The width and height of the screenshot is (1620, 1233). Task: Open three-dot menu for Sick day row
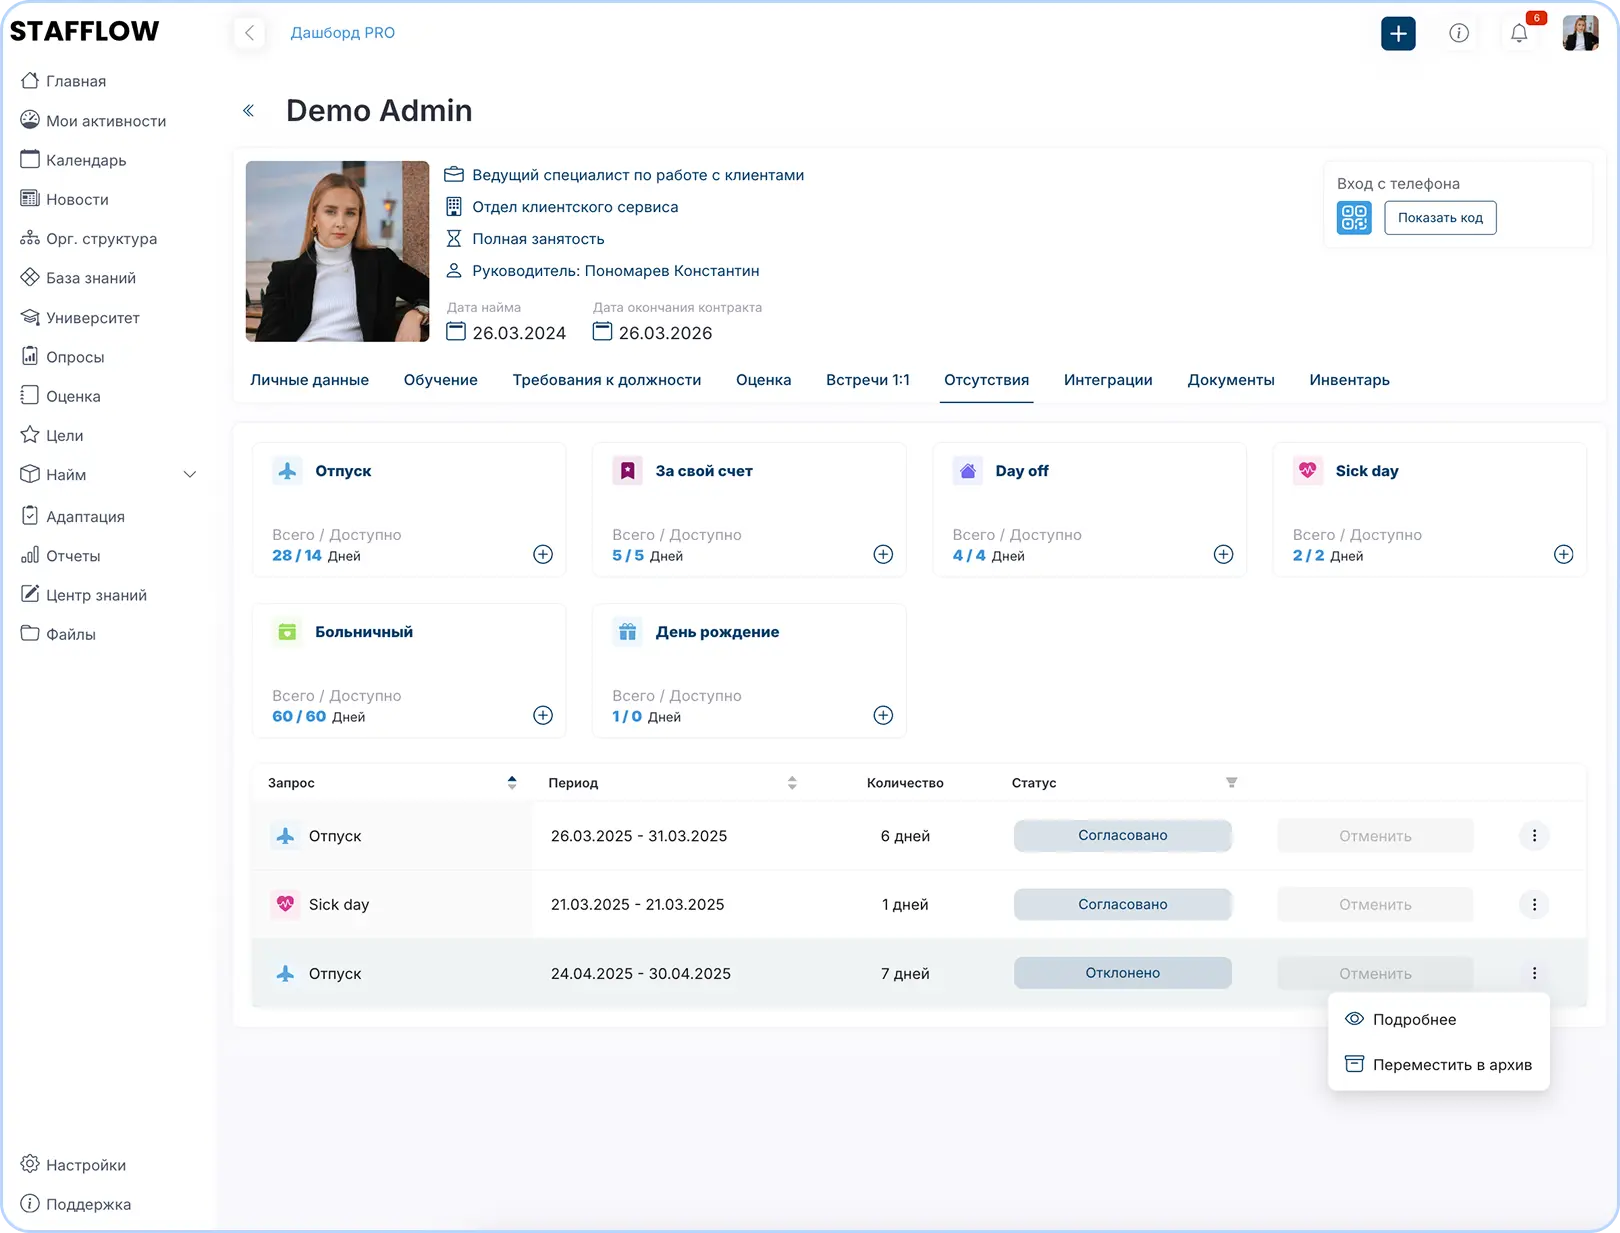1534,905
